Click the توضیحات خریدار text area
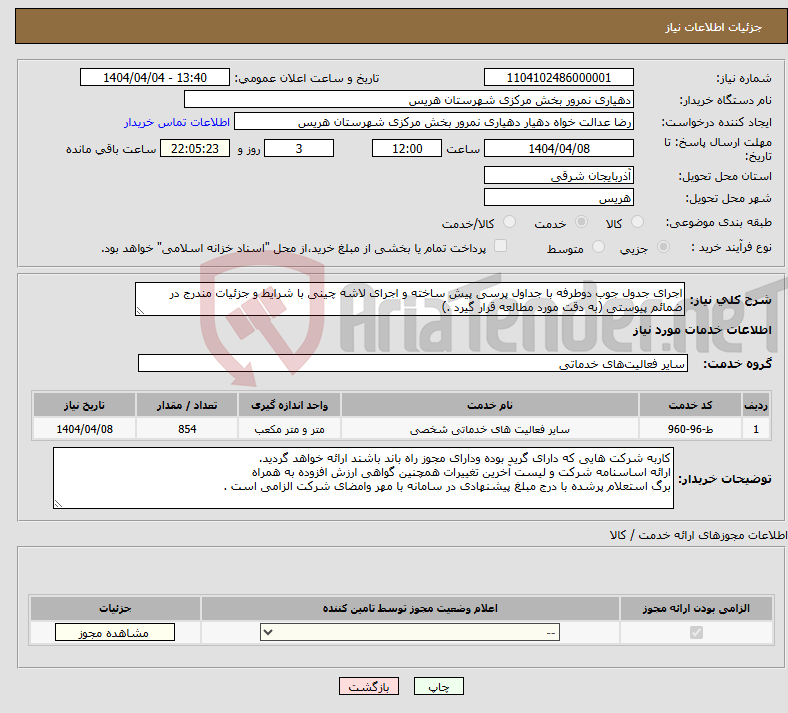Screen dimensions: 788x713 (x=363, y=478)
